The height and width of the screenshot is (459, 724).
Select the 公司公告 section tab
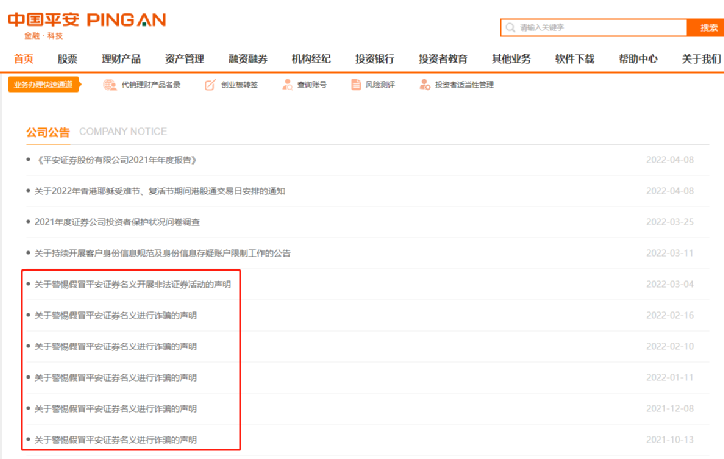48,133
